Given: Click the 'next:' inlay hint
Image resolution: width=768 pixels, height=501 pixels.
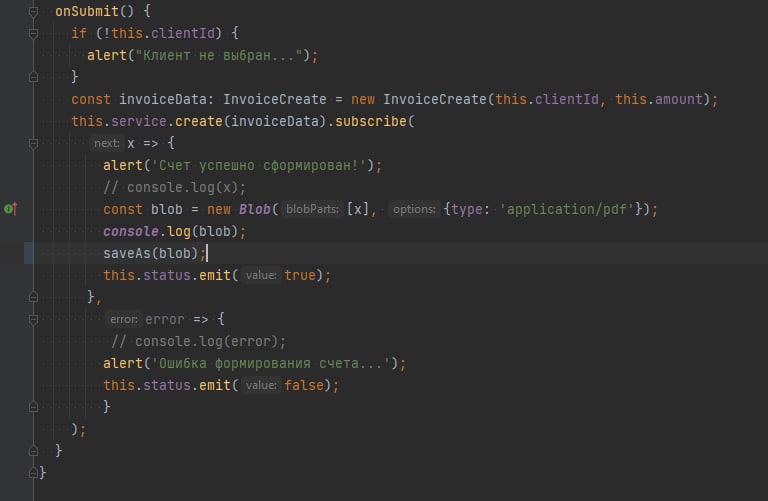Looking at the screenshot, I should [x=106, y=143].
